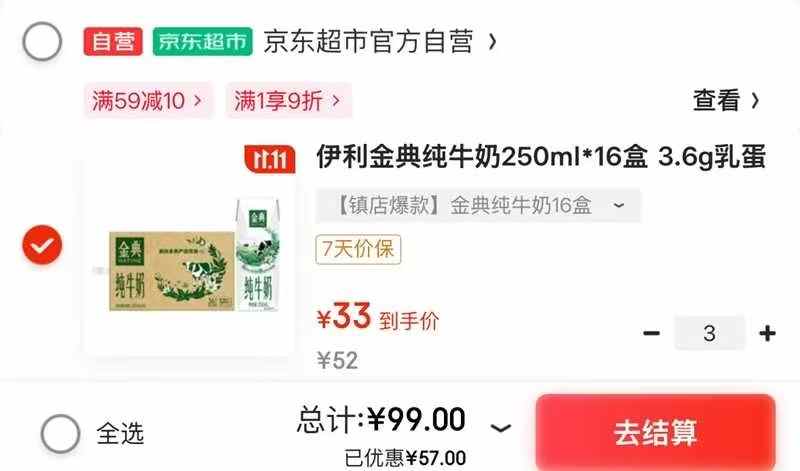This screenshot has height=471, width=800.
Task: Click the ¥33 到手价 price label
Action: 378,317
